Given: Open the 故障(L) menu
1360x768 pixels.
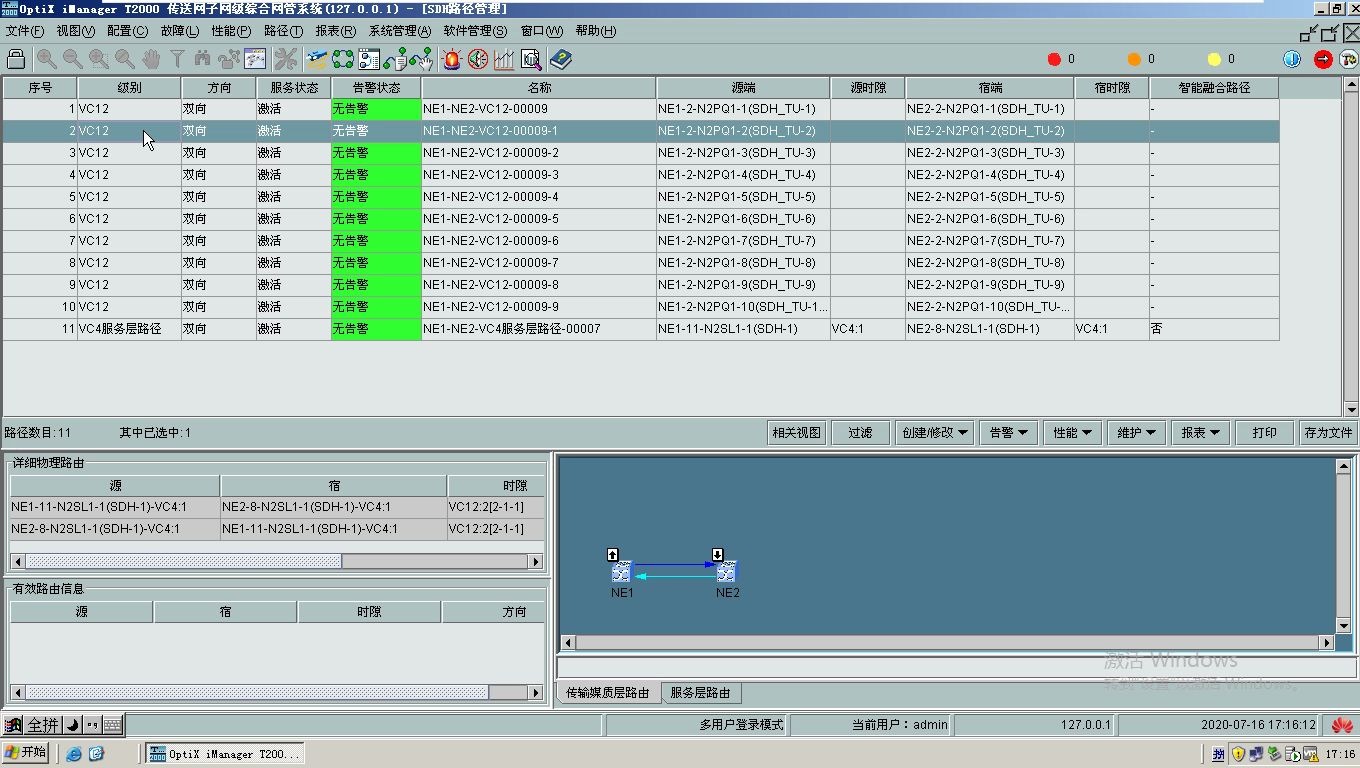Looking at the screenshot, I should (x=180, y=31).
